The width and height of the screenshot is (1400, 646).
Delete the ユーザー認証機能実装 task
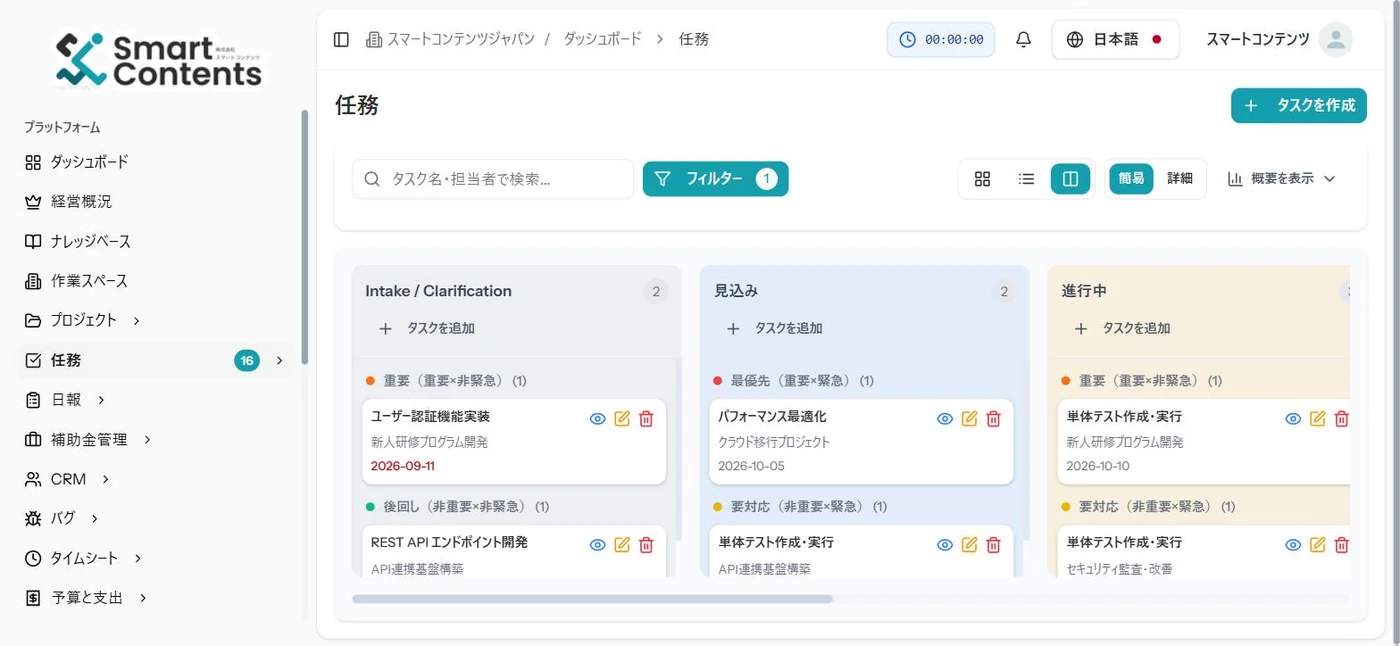(646, 419)
